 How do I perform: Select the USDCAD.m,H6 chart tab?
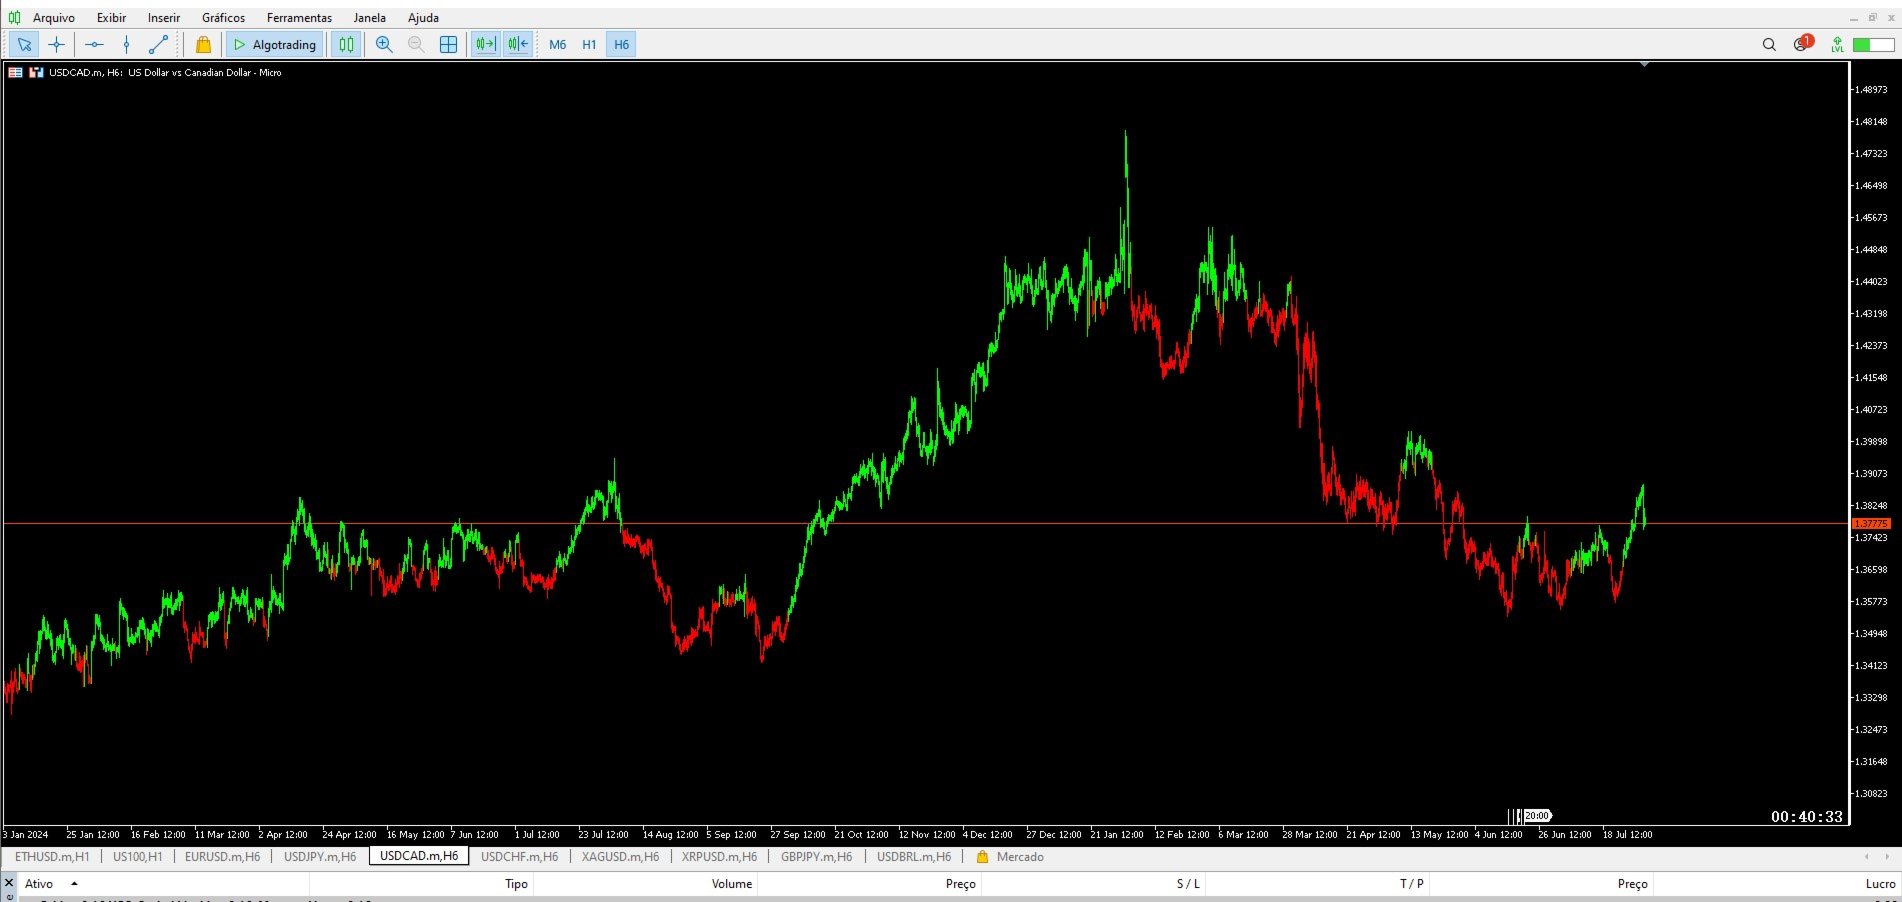click(x=419, y=856)
